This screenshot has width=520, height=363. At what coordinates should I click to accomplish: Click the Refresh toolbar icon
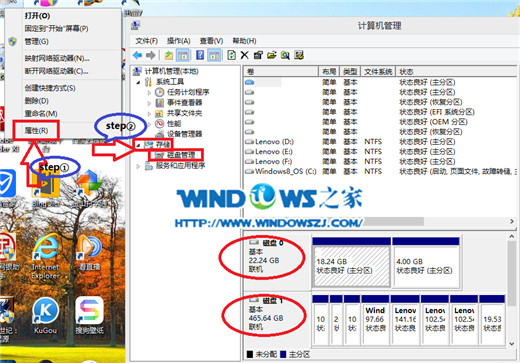(231, 55)
